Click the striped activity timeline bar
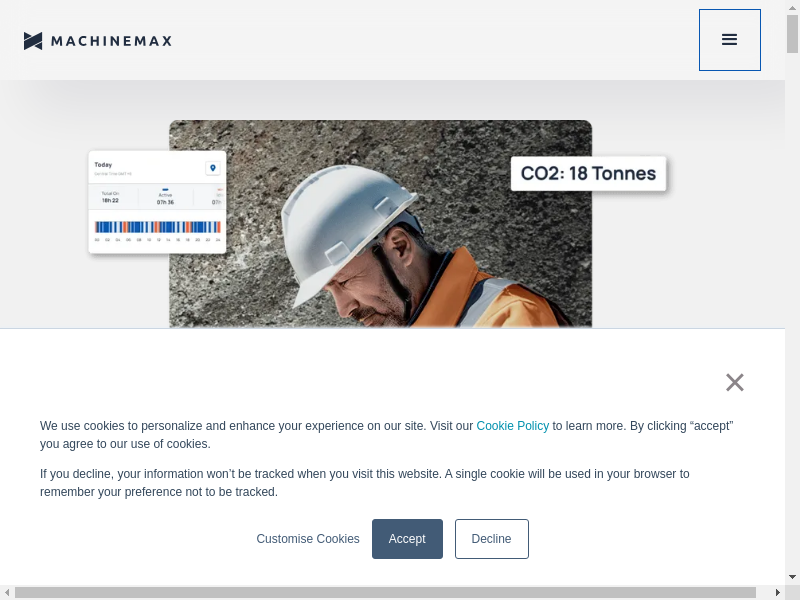Screen dimensions: 800x600 click(157, 227)
